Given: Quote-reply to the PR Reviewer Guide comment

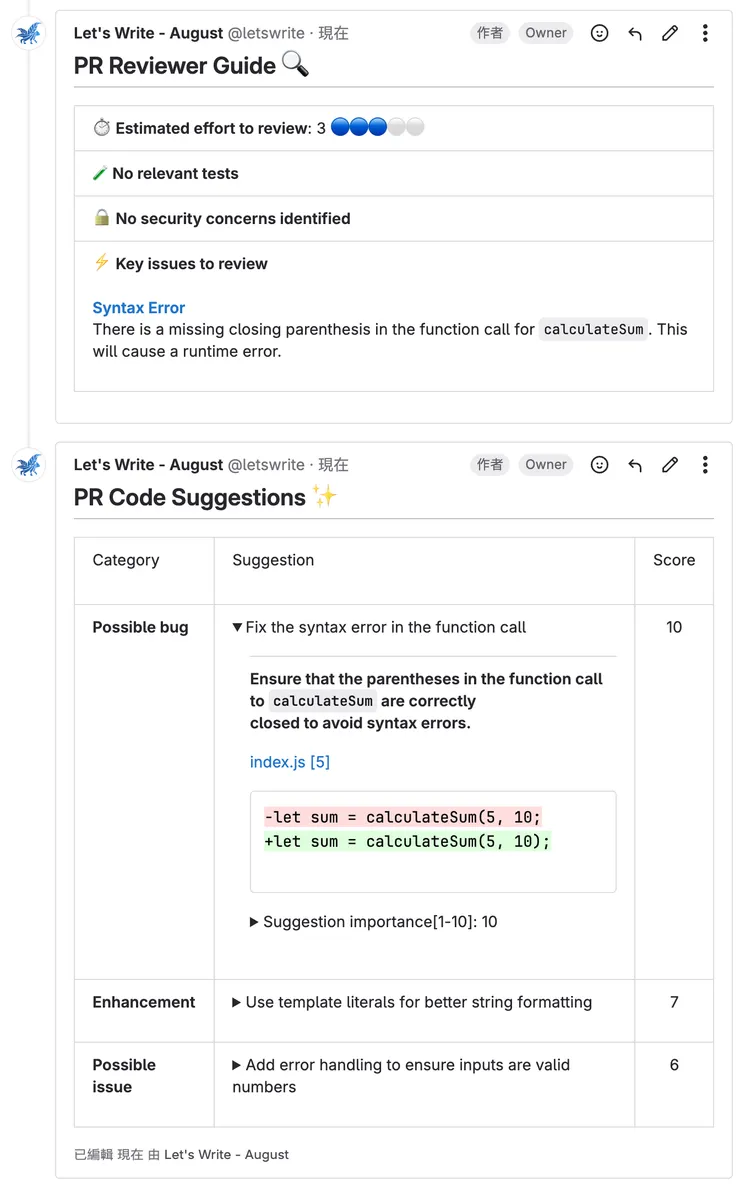Looking at the screenshot, I should tap(634, 32).
